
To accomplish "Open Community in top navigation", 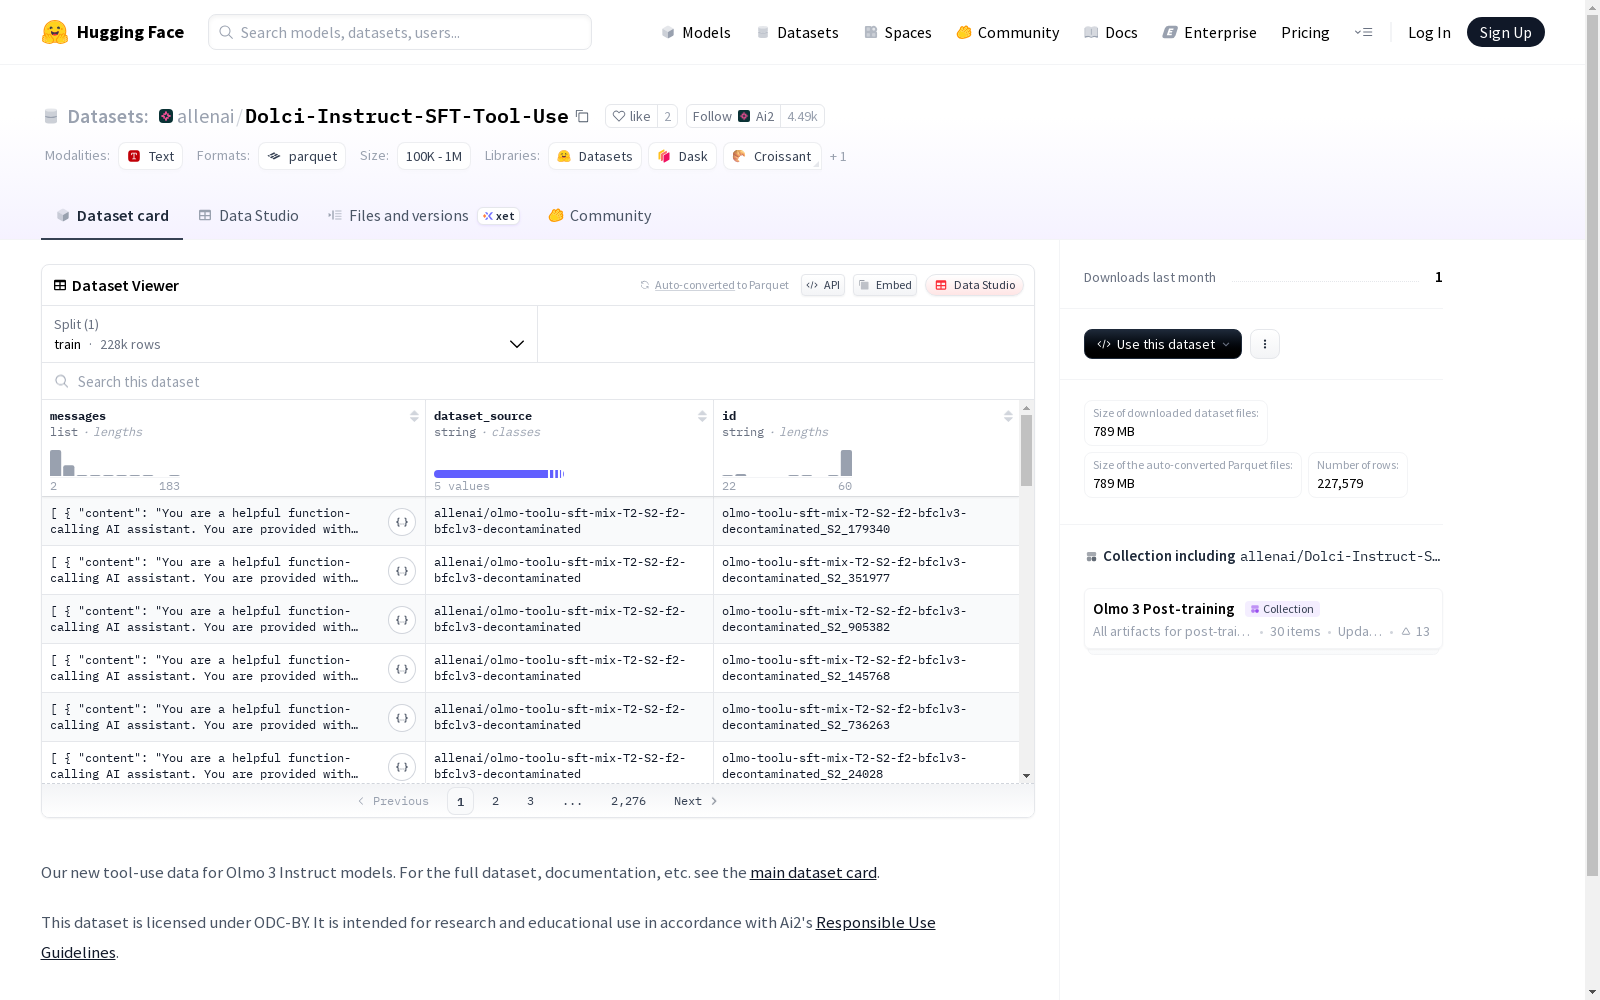I will point(1008,32).
